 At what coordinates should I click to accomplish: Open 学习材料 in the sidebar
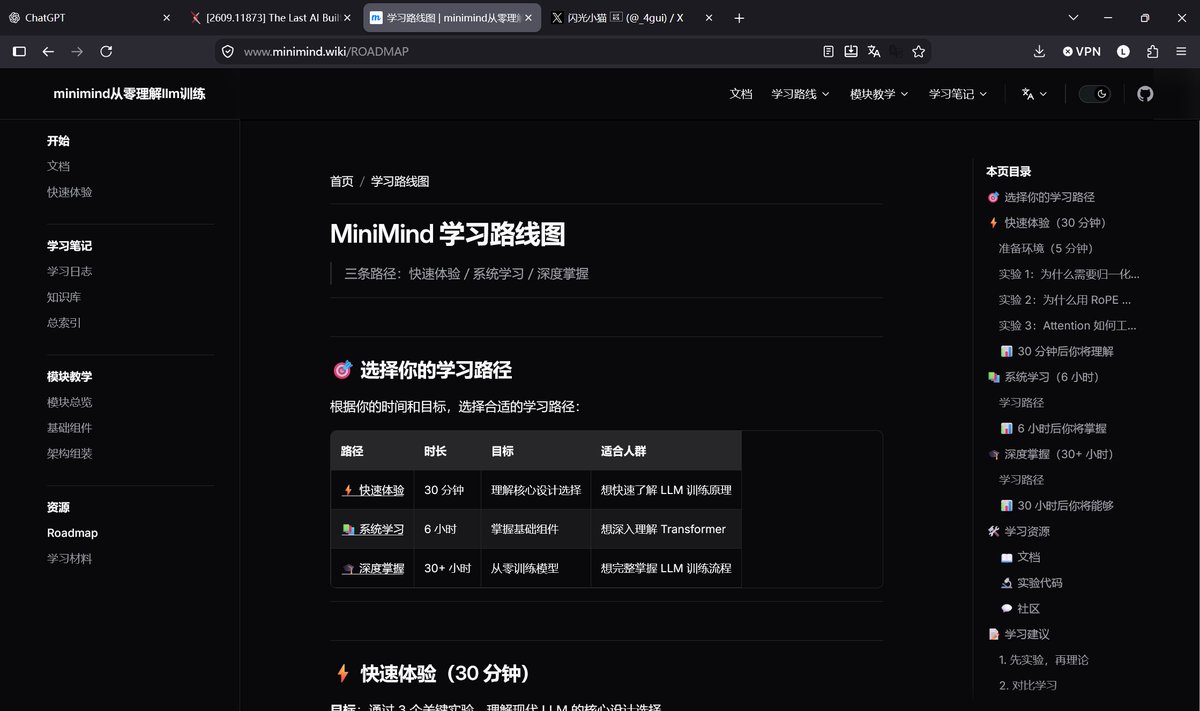[x=69, y=559]
